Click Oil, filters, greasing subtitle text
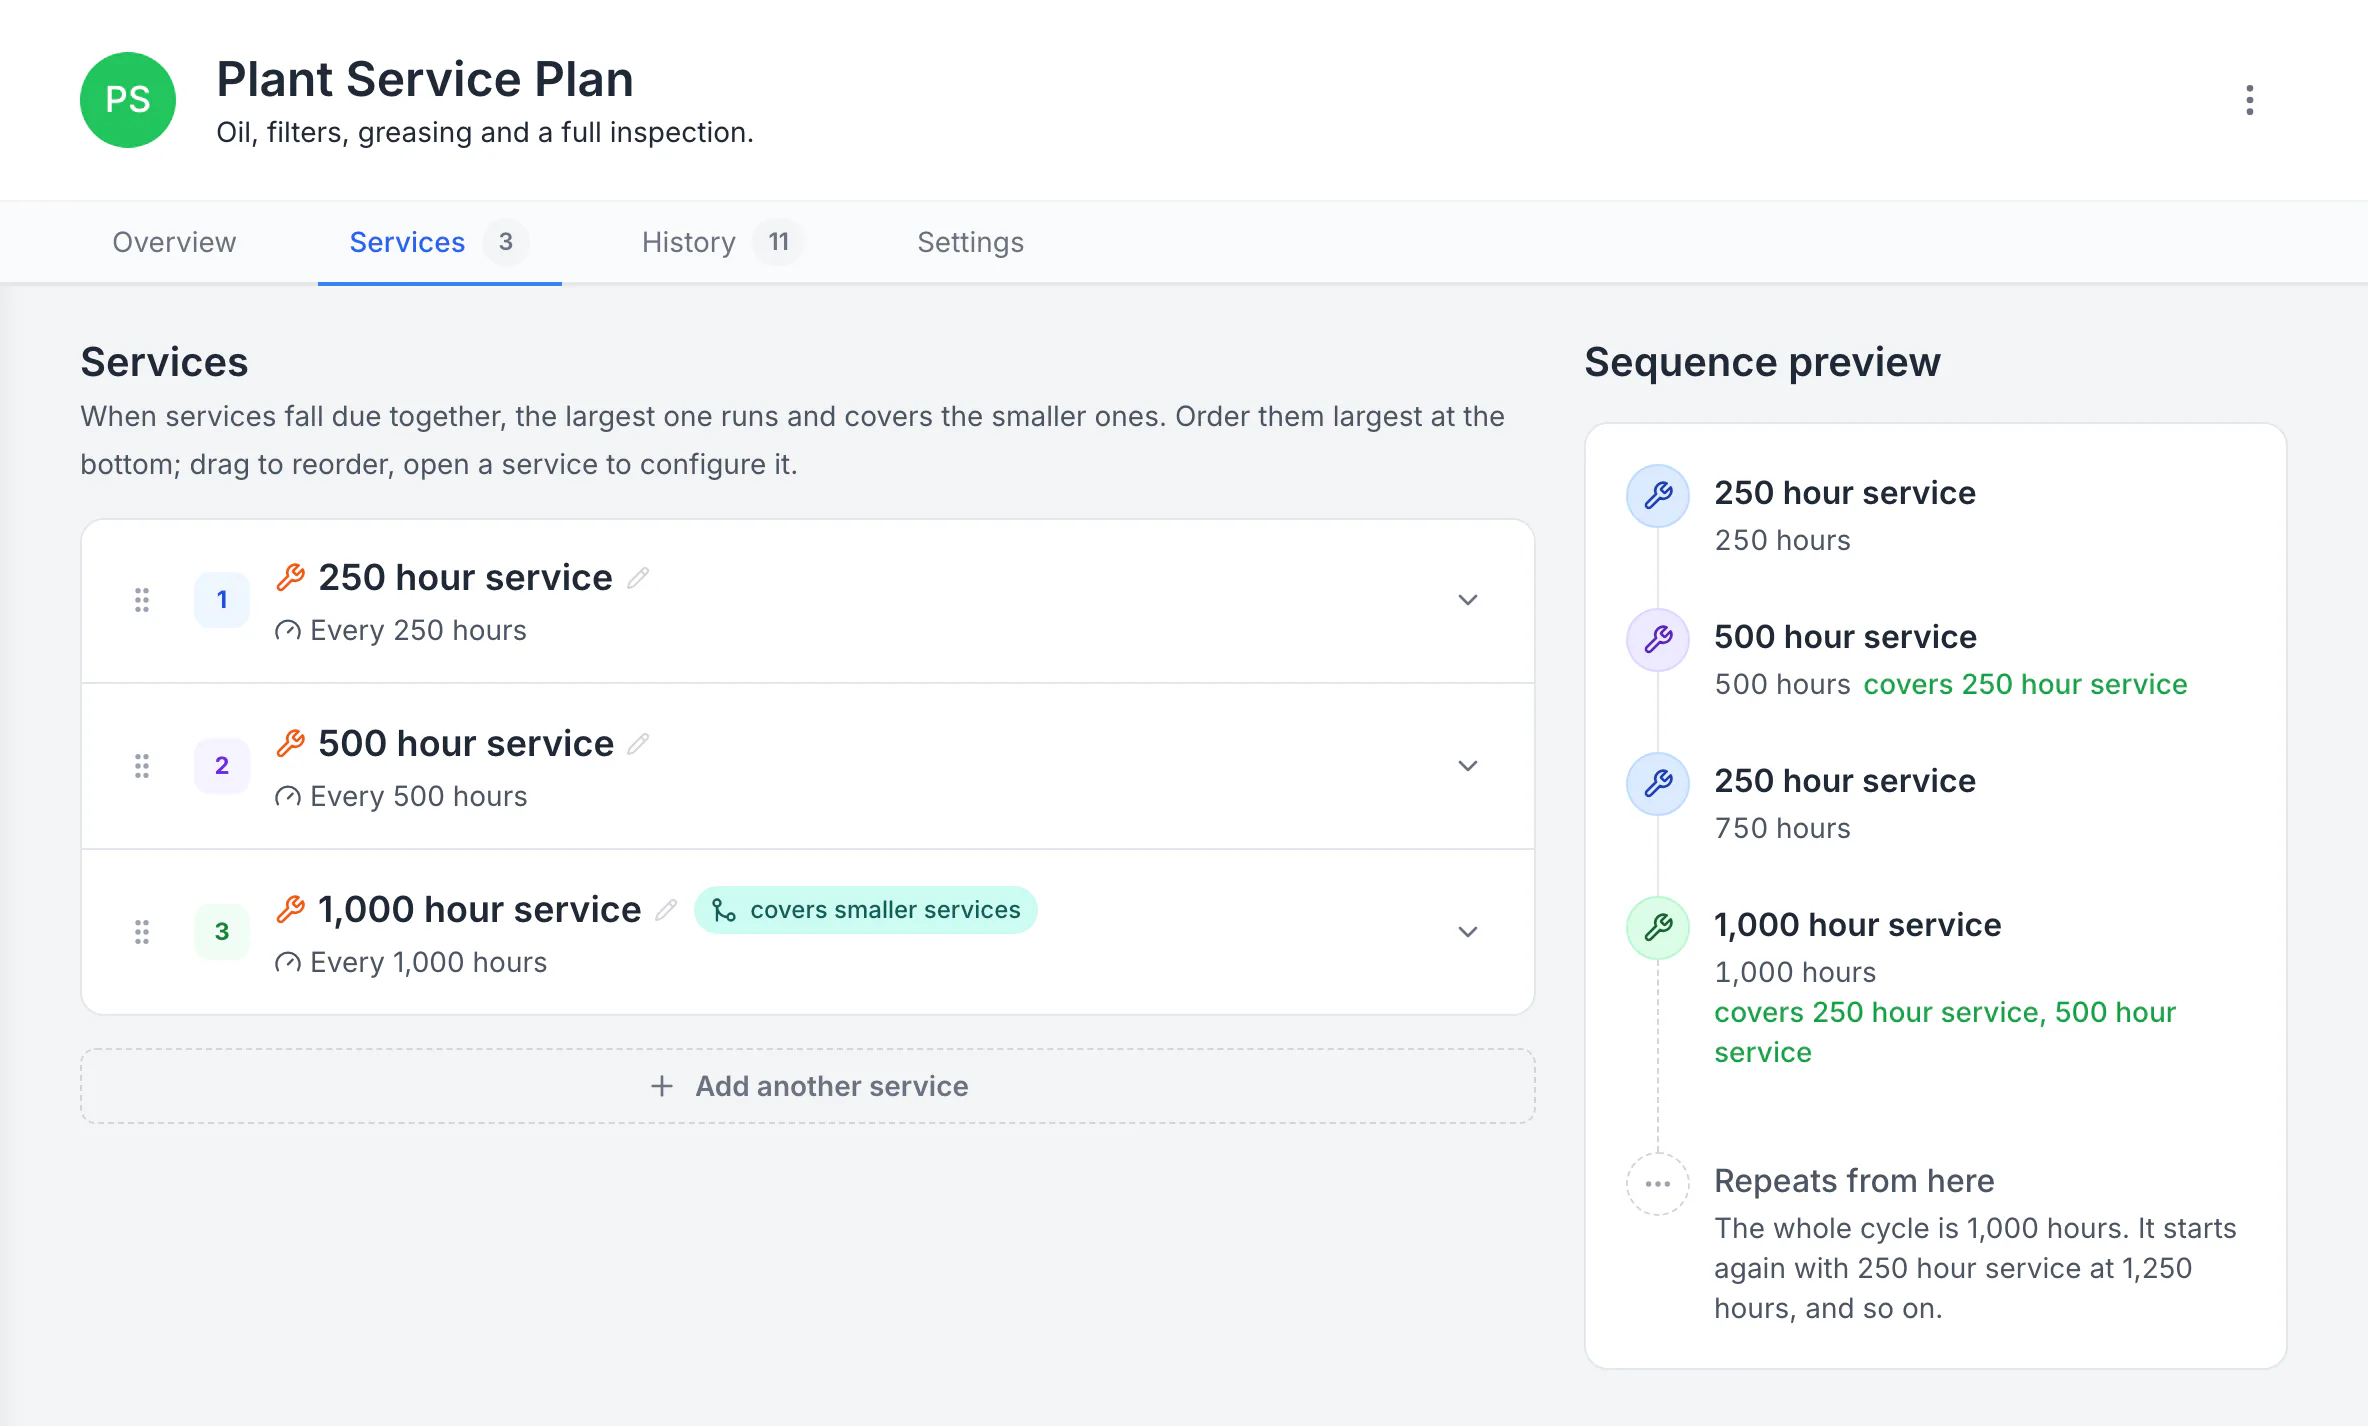The width and height of the screenshot is (2368, 1426). (485, 132)
